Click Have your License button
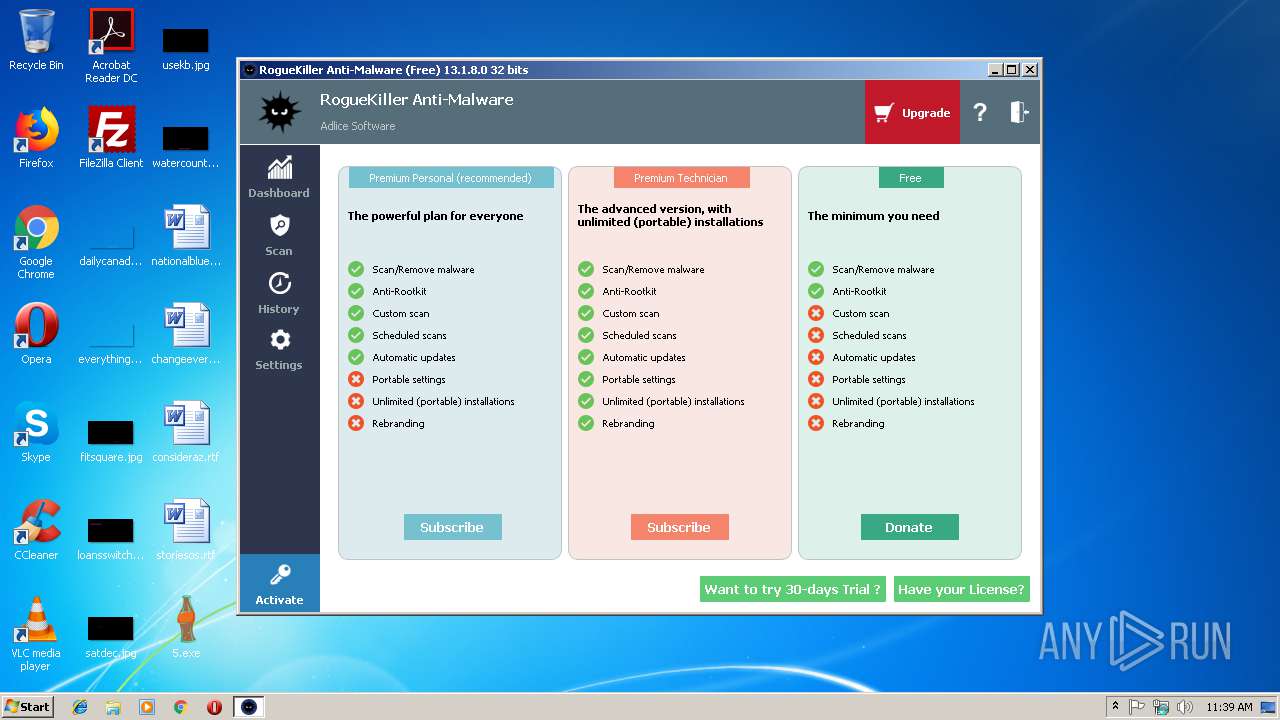1280x720 pixels. pos(961,589)
